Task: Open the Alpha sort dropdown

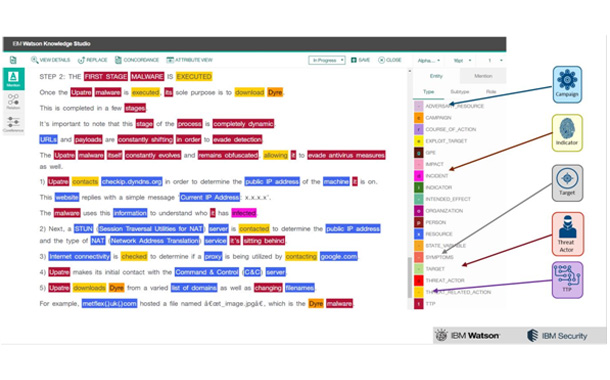Action: pos(428,60)
